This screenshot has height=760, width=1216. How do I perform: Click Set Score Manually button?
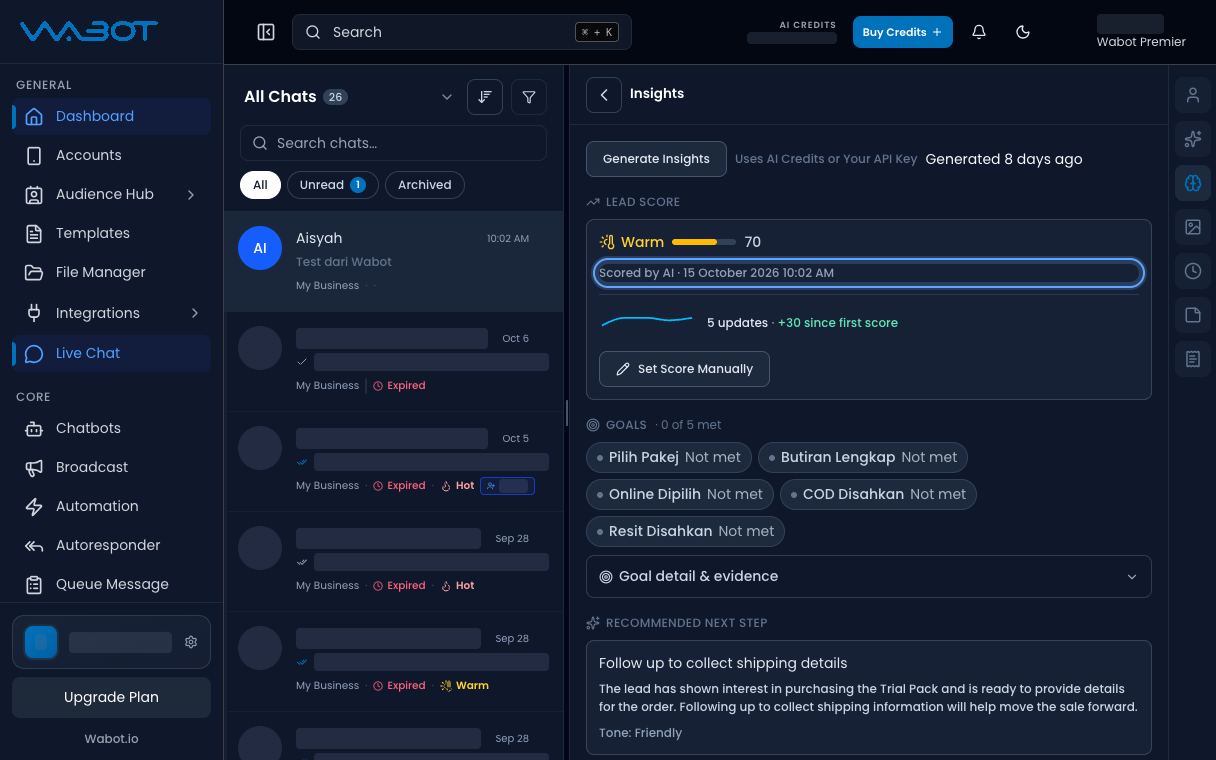pos(684,369)
